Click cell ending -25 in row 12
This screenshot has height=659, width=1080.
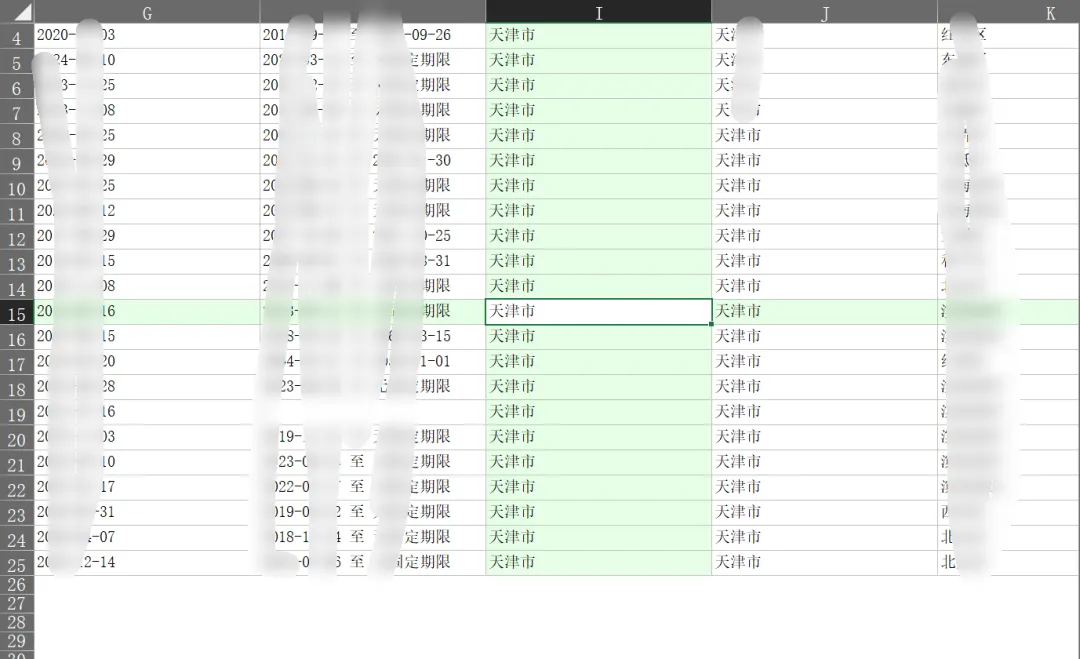pyautogui.click(x=373, y=236)
